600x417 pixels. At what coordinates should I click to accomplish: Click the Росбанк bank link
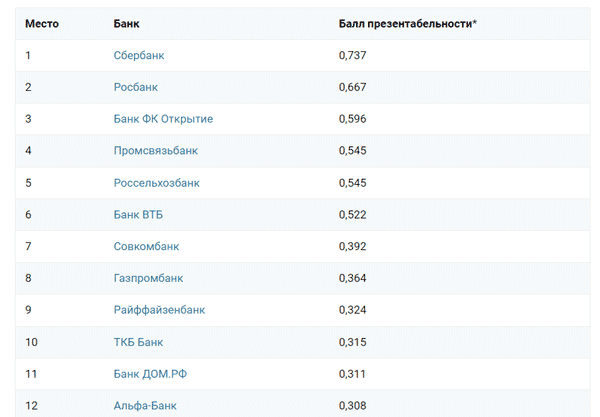136,87
